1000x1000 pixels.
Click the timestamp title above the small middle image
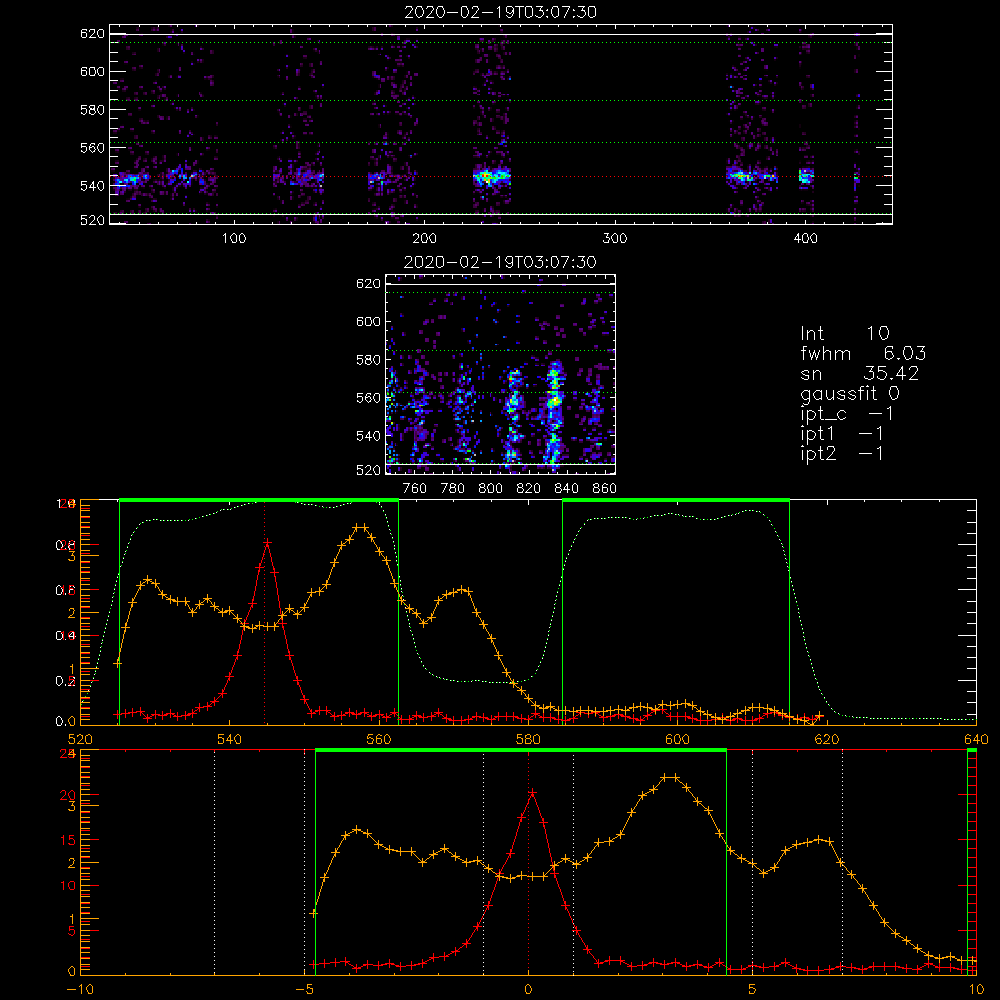(500, 262)
